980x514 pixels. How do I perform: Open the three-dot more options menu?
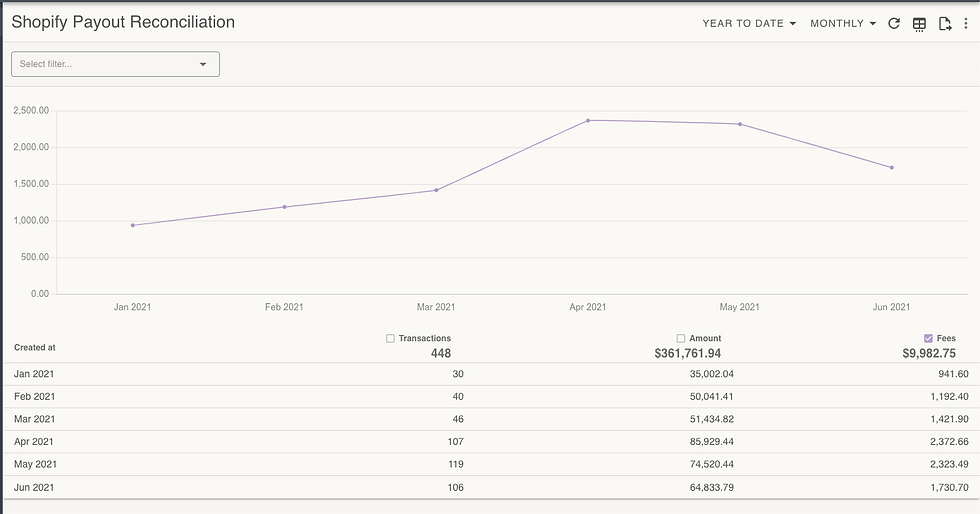(x=966, y=24)
